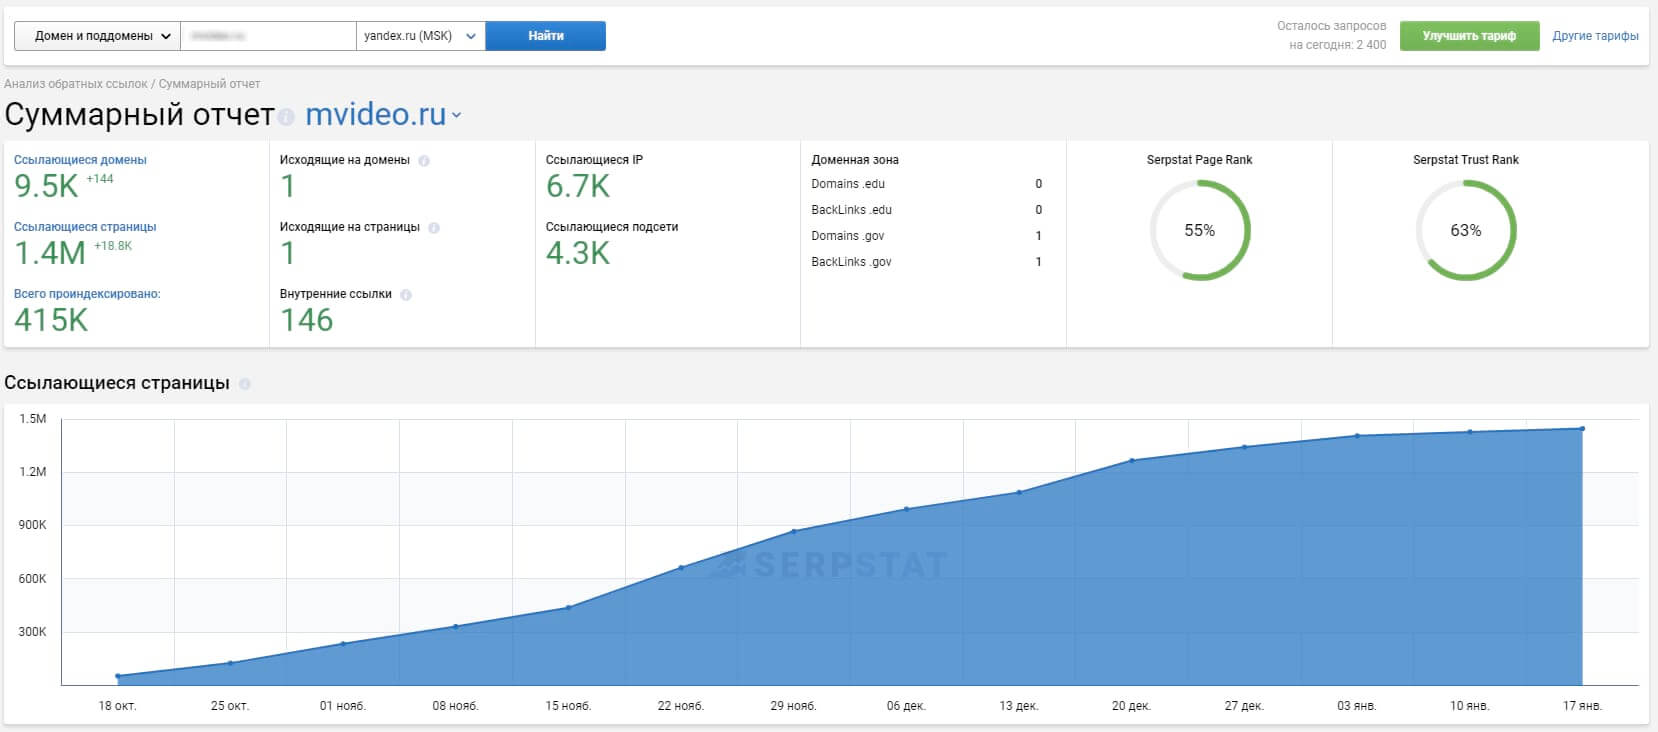Click the 'Всего проиндексировано' label
Screen dimensions: 1658x732
click(x=87, y=294)
